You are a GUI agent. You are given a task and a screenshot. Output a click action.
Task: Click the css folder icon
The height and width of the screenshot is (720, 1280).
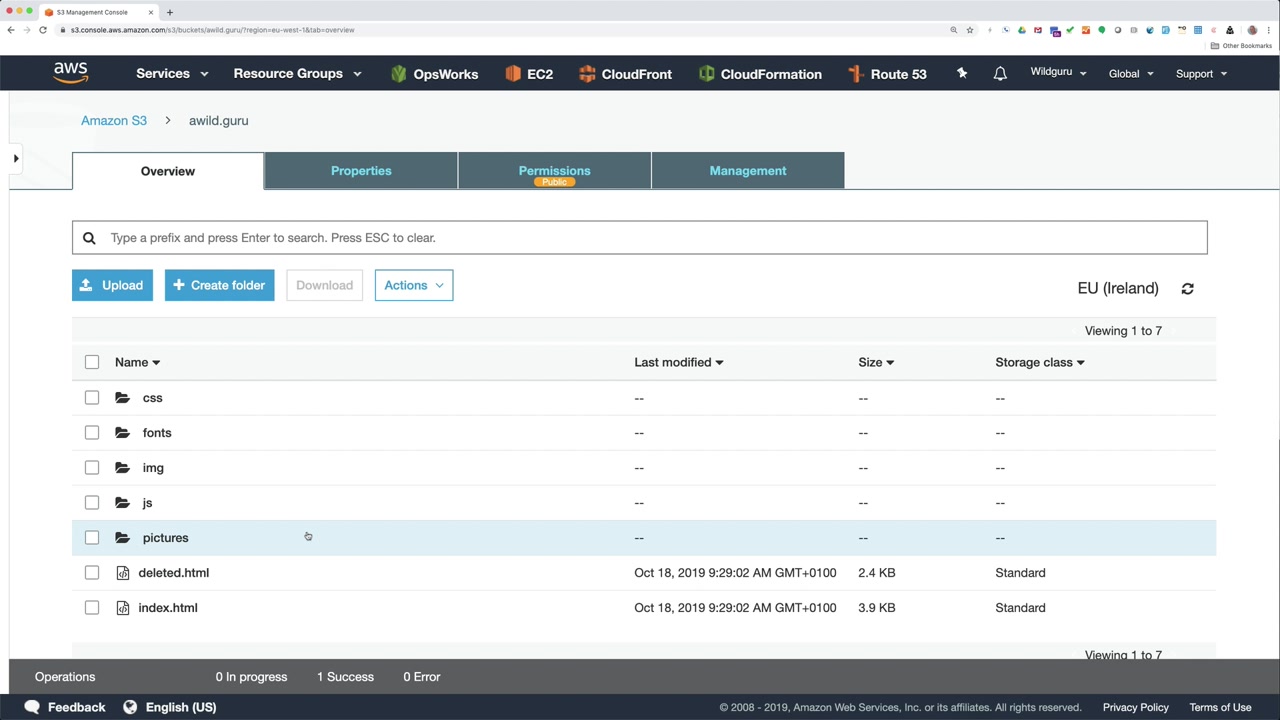pyautogui.click(x=122, y=398)
